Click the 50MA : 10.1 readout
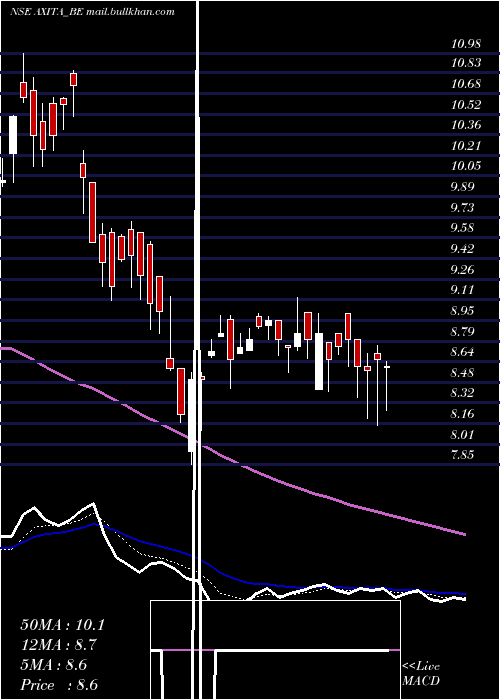 coord(62,625)
